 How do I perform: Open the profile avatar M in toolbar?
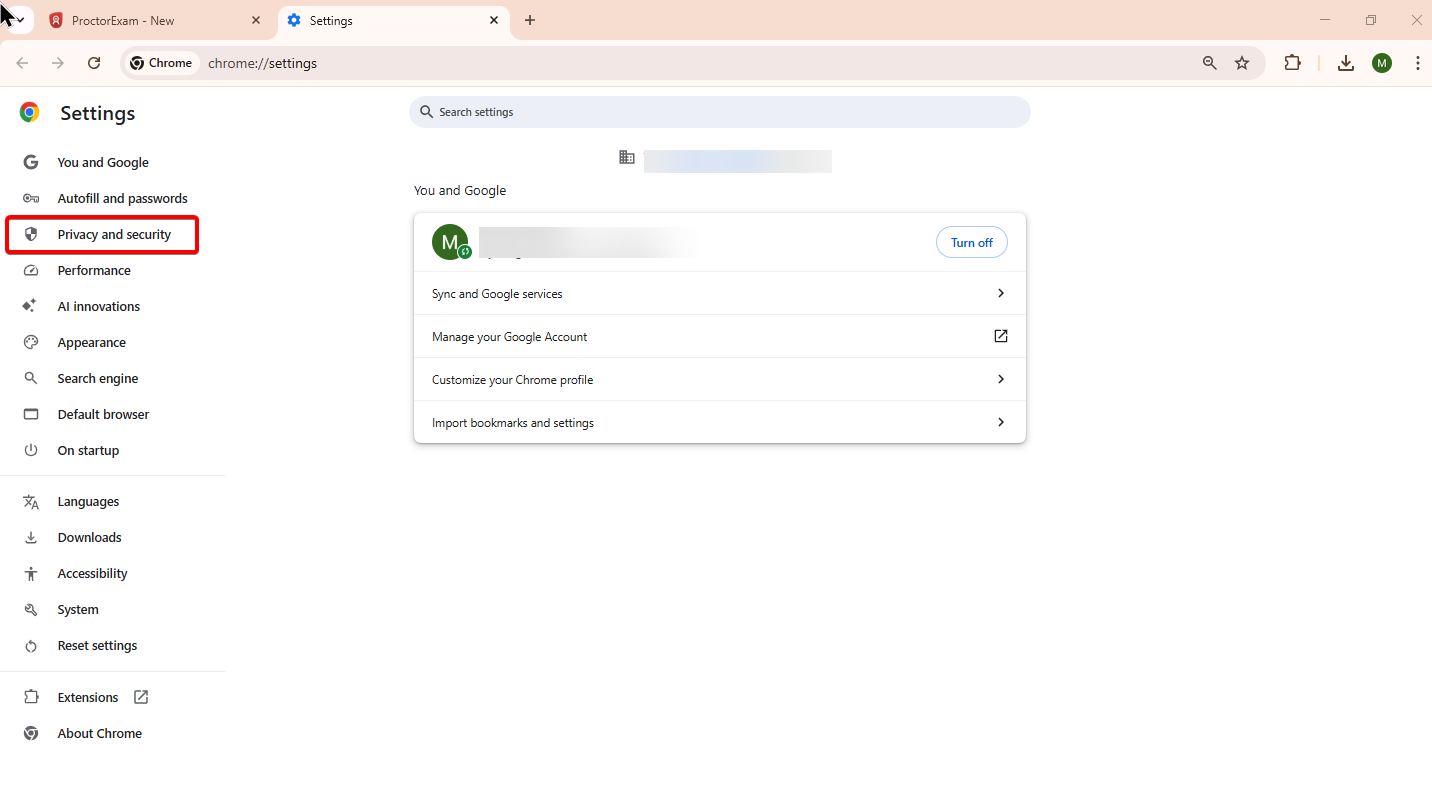1382,63
